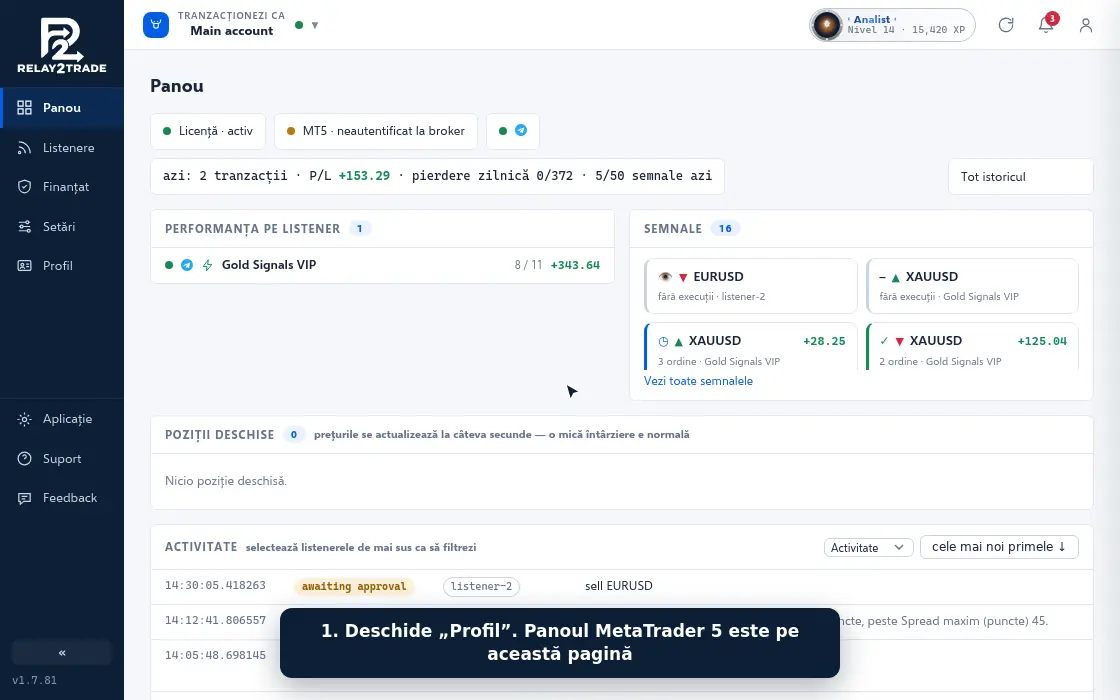Open the Feedback sidebar item
The image size is (1120, 700).
pyautogui.click(x=61, y=498)
